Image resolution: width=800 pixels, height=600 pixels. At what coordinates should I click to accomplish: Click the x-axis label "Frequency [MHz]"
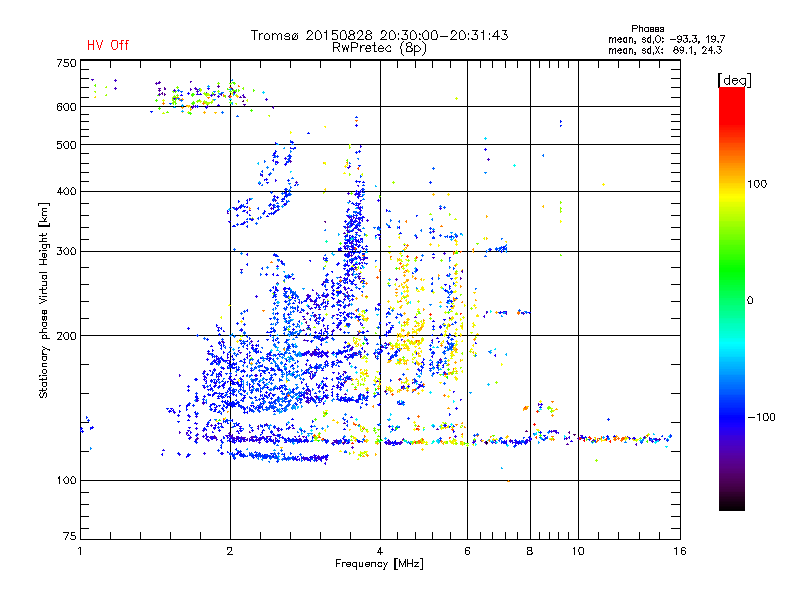pyautogui.click(x=379, y=564)
